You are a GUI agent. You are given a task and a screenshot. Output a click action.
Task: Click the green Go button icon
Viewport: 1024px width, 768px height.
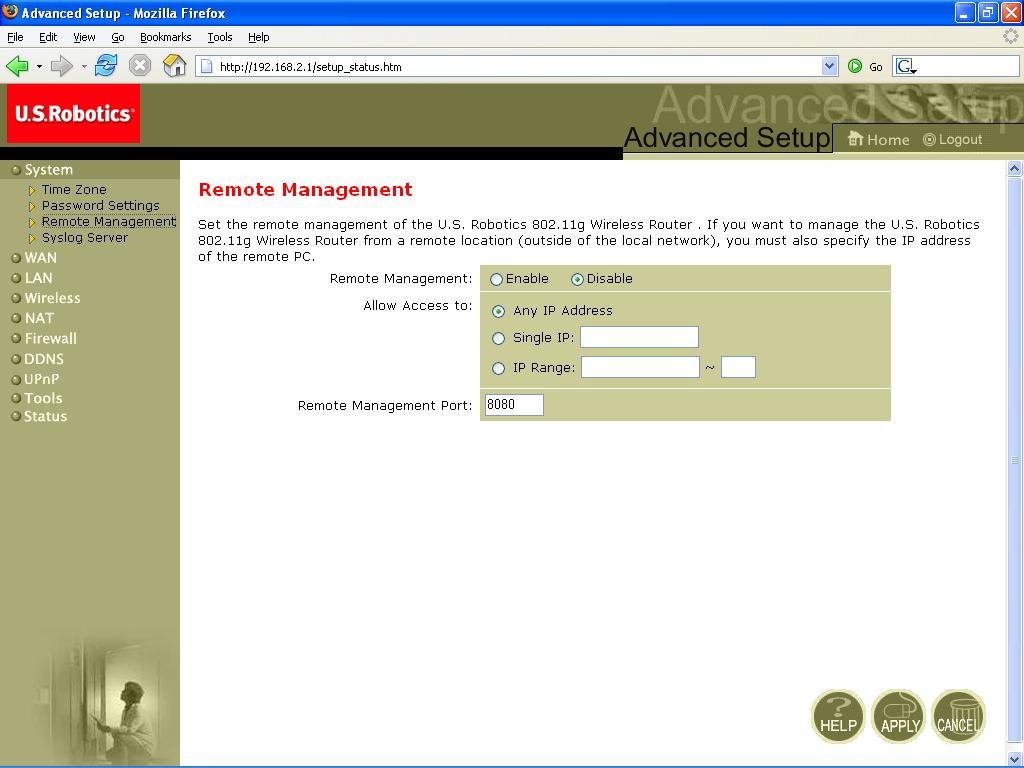click(855, 66)
